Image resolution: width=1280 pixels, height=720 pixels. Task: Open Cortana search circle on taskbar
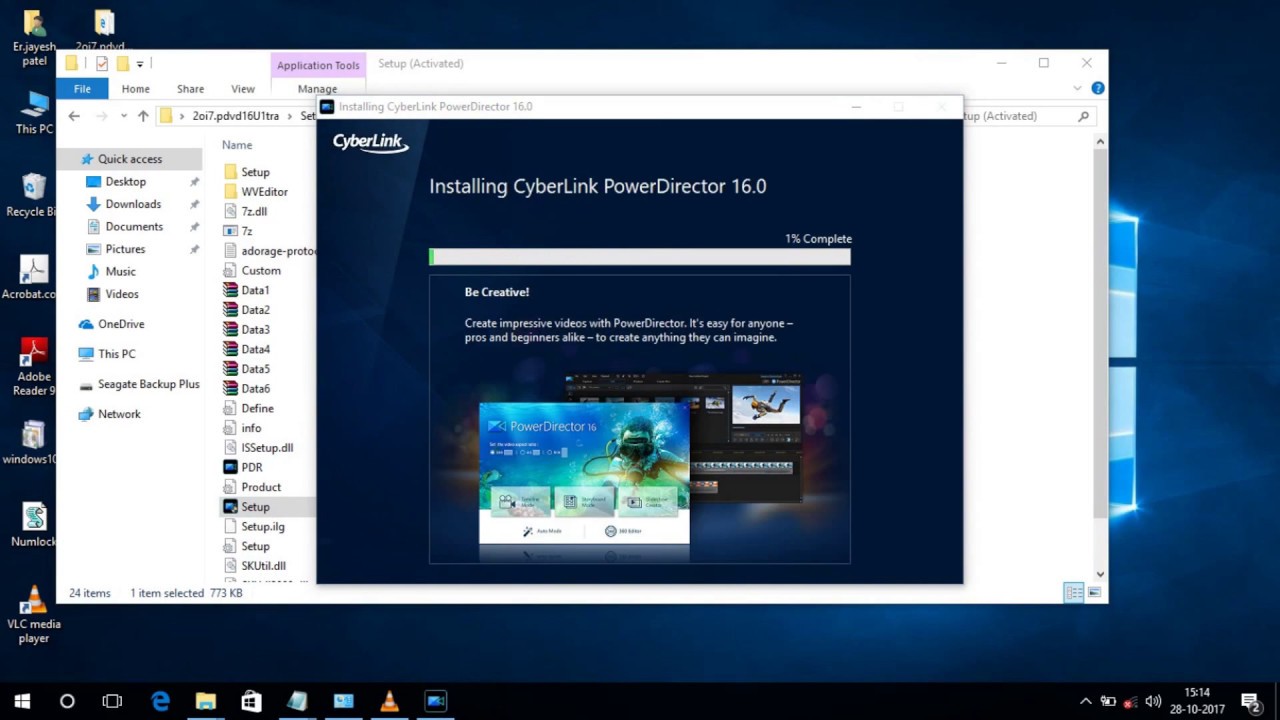(67, 701)
